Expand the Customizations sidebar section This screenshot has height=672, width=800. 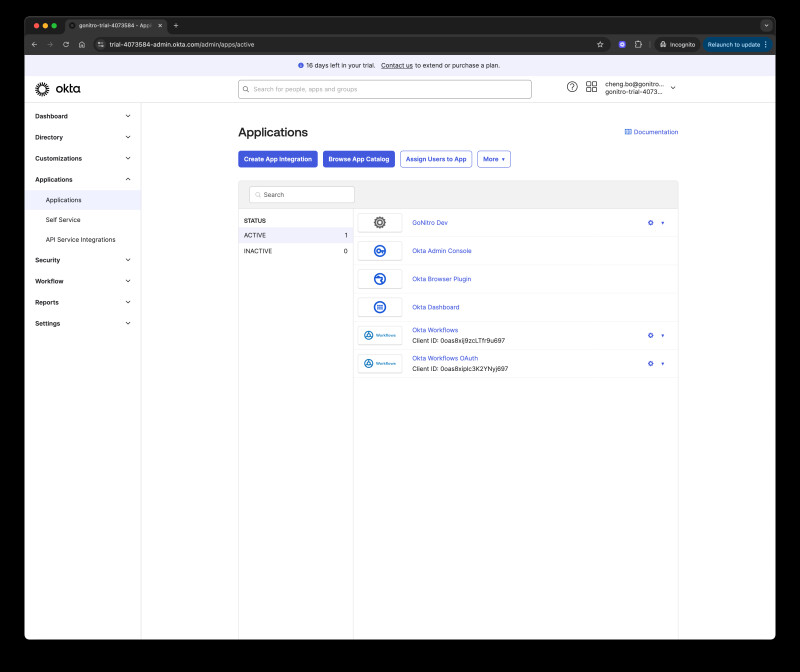pyautogui.click(x=83, y=158)
